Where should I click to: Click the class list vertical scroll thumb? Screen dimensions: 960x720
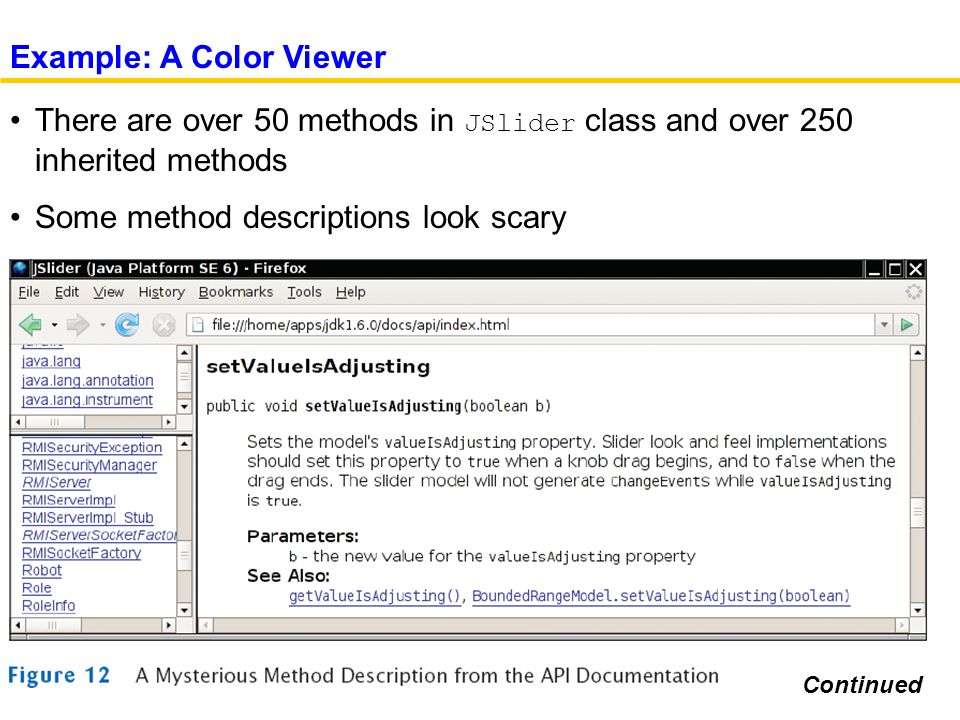(x=184, y=556)
